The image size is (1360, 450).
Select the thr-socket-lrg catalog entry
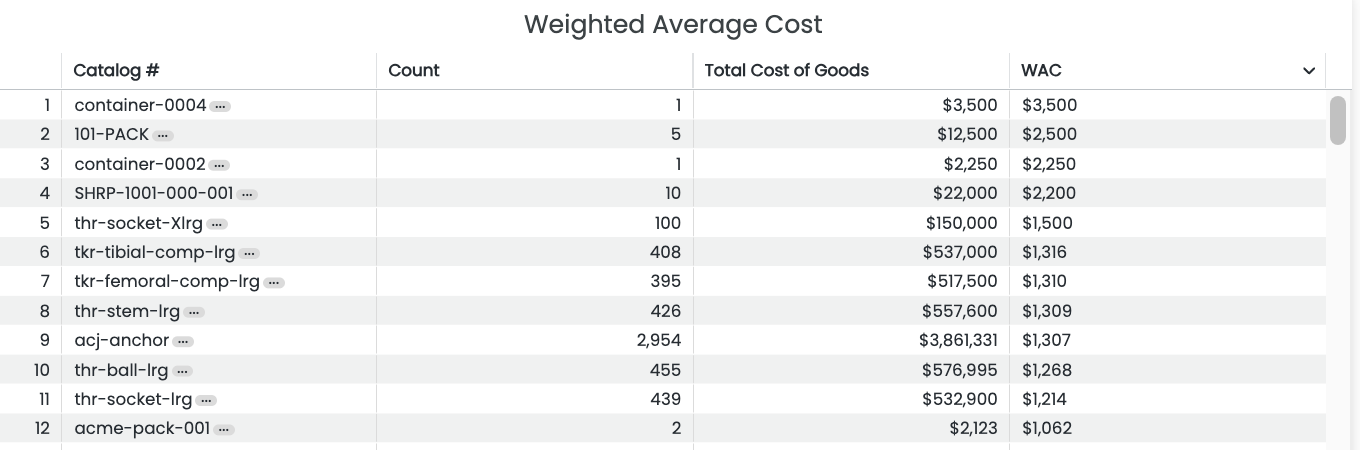click(133, 399)
